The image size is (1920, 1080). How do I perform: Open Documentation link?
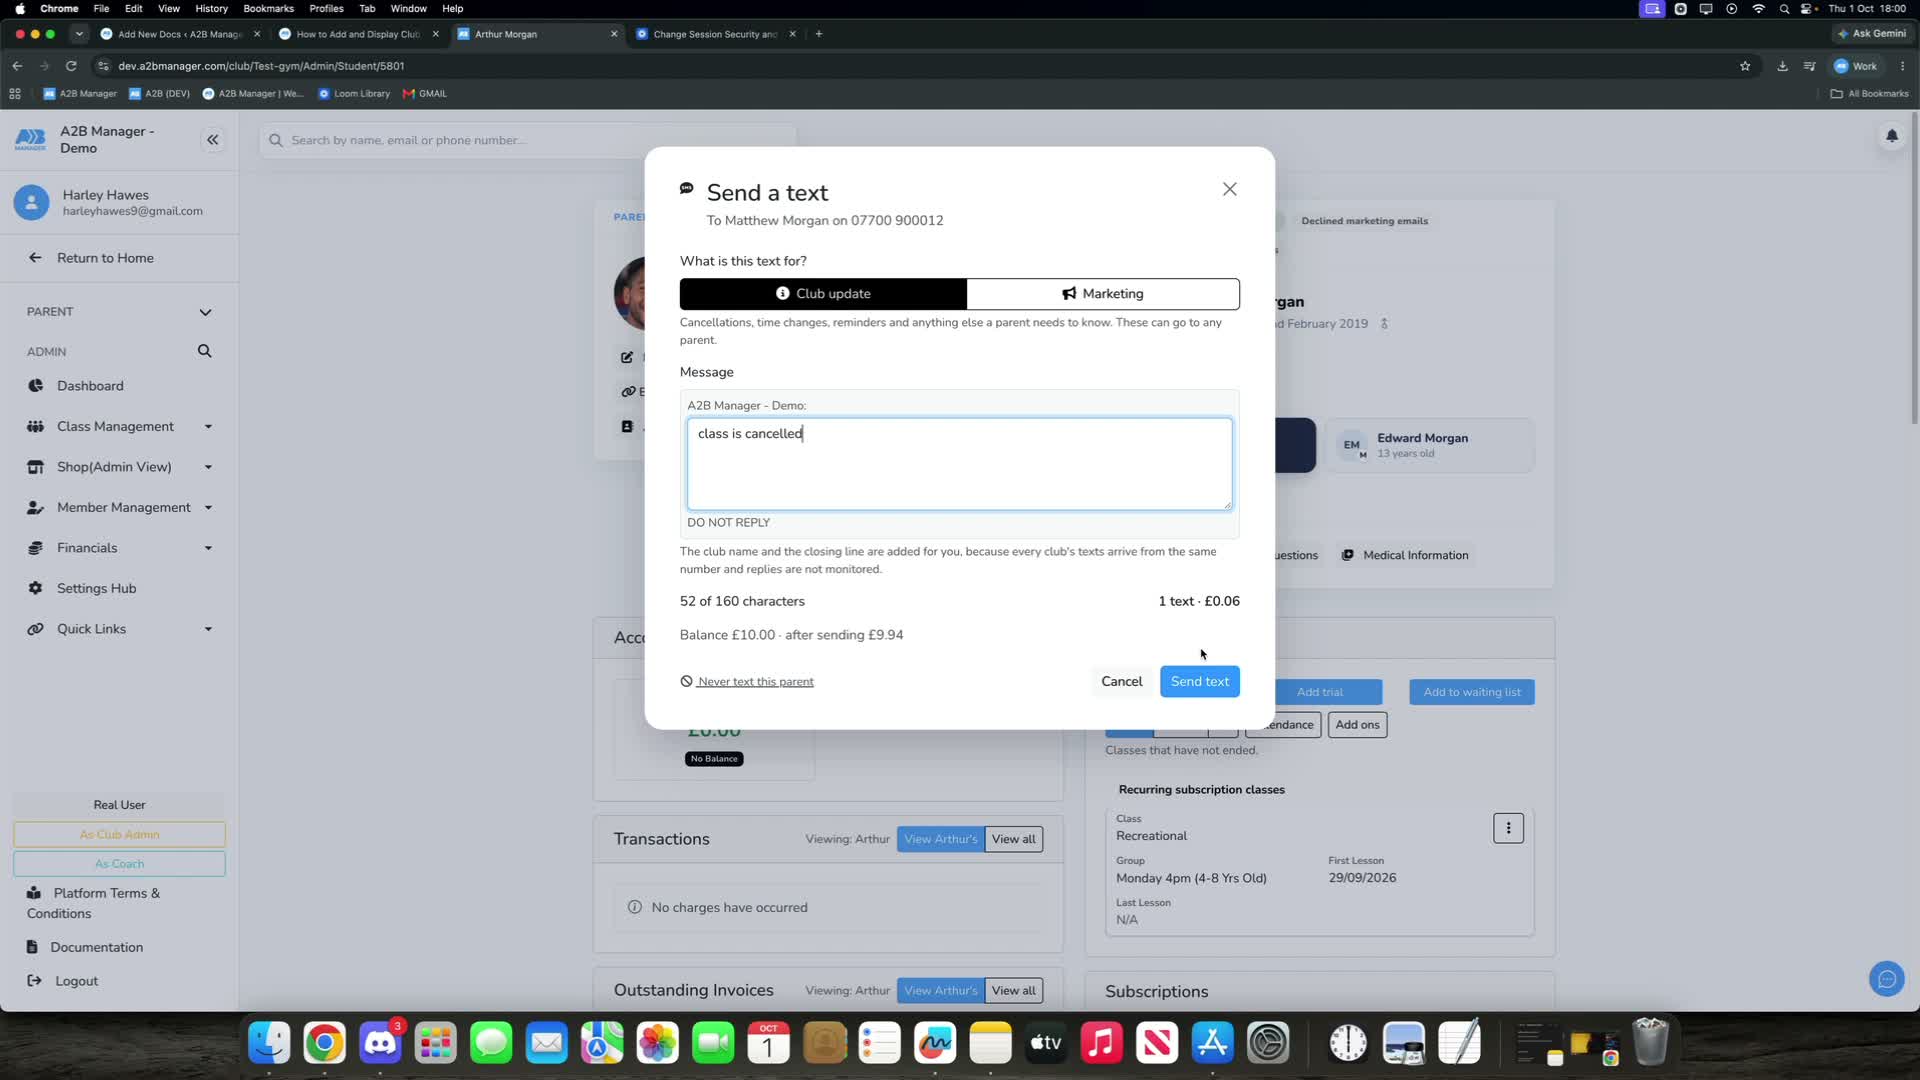[x=96, y=947]
